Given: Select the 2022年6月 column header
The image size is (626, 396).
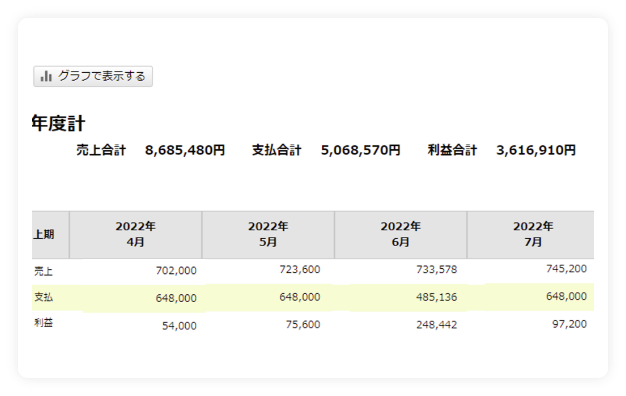Looking at the screenshot, I should pos(400,234).
